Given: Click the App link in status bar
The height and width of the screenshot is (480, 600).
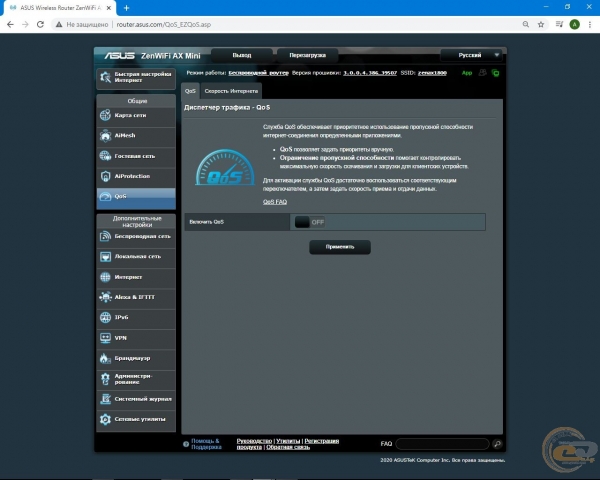Looking at the screenshot, I should (x=467, y=73).
